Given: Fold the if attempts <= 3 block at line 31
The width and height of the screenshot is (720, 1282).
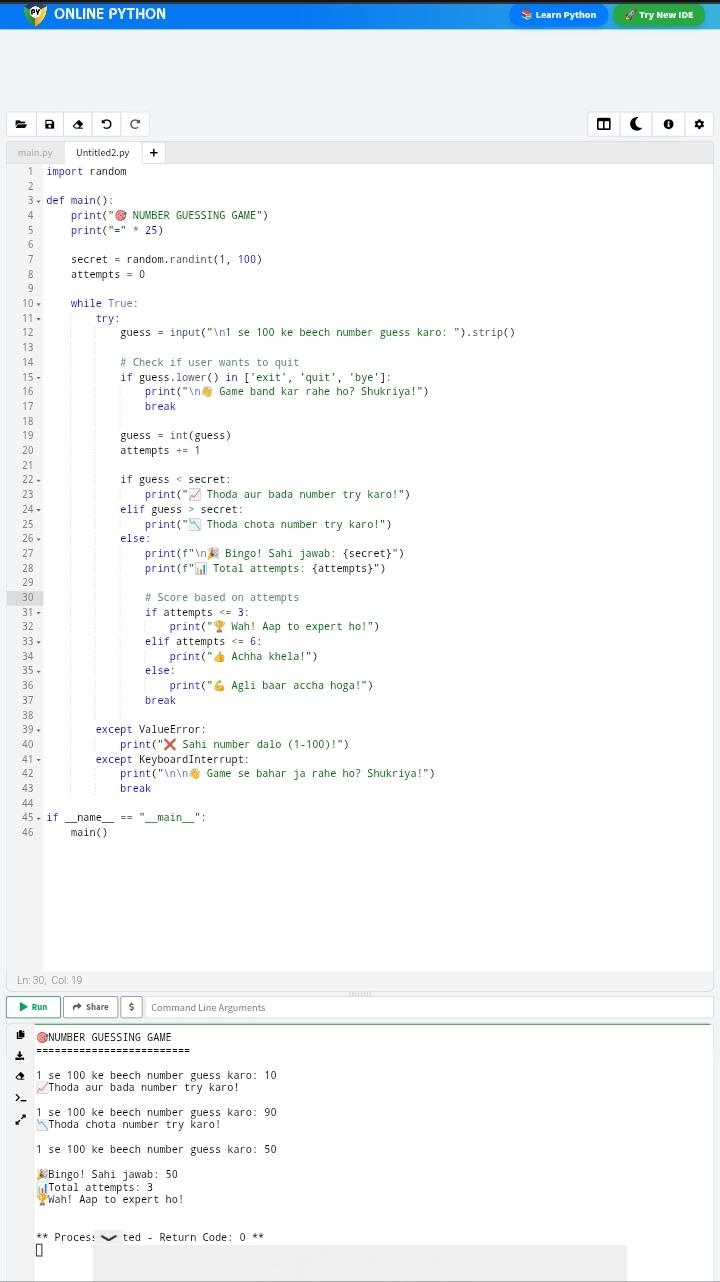Looking at the screenshot, I should pos(38,612).
